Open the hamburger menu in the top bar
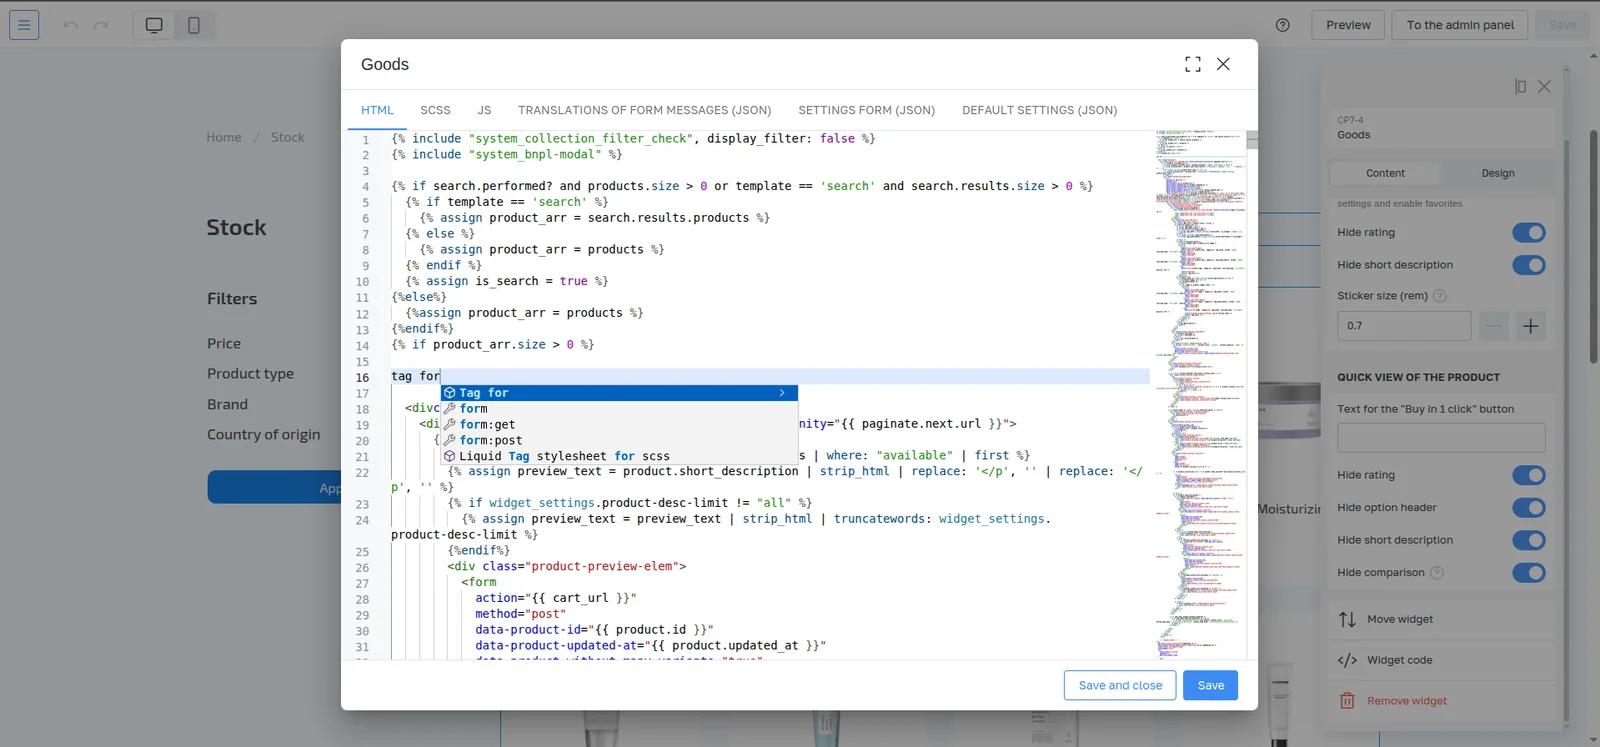This screenshot has width=1600, height=747. click(x=24, y=25)
